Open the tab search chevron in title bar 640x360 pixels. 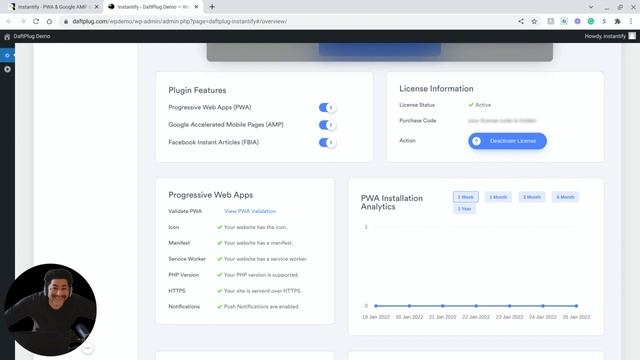click(591, 7)
